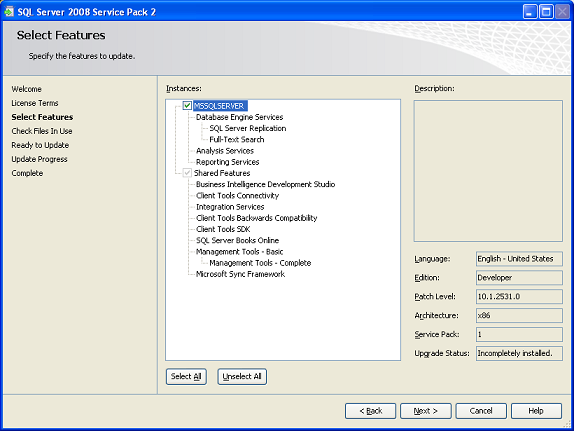Click the Patch Level field 10.1.2531.0
Image resolution: width=574 pixels, height=431 pixels.
[519, 297]
